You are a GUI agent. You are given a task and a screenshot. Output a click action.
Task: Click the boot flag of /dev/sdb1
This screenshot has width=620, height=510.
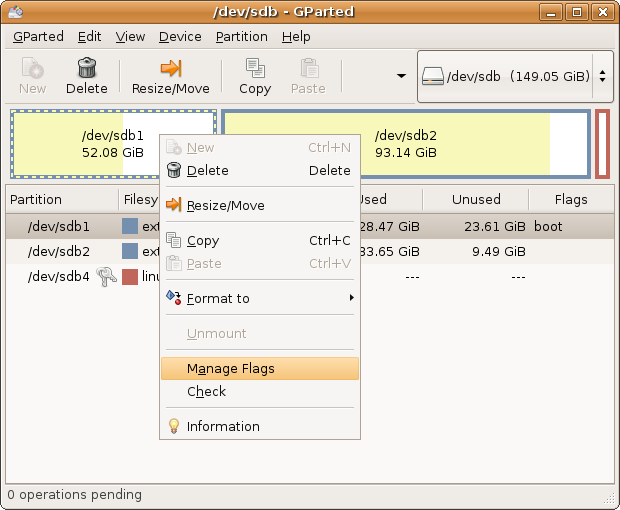click(548, 227)
